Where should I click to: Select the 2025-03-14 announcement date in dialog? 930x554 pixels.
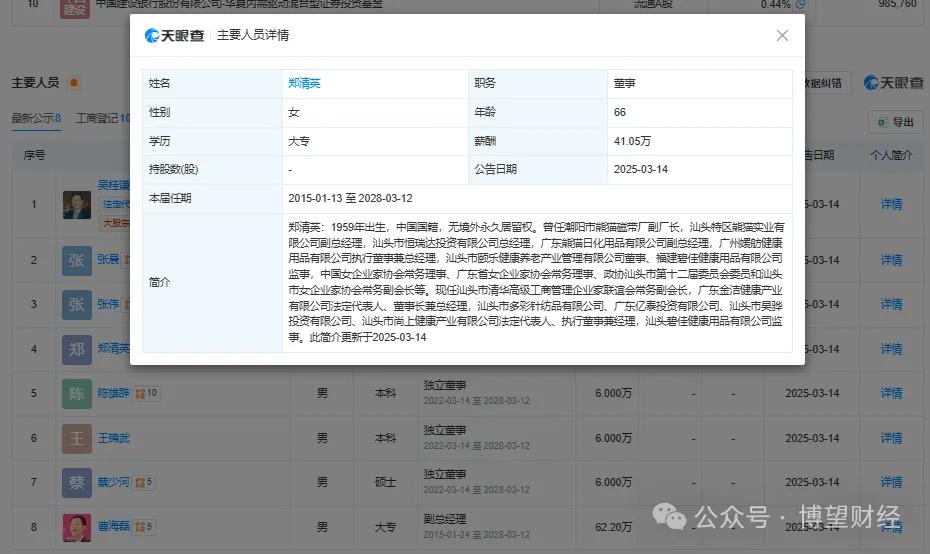[x=641, y=170]
